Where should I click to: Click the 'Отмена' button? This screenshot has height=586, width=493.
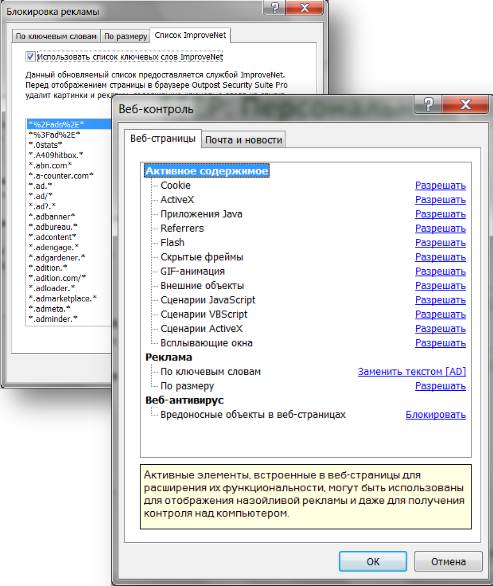(448, 561)
